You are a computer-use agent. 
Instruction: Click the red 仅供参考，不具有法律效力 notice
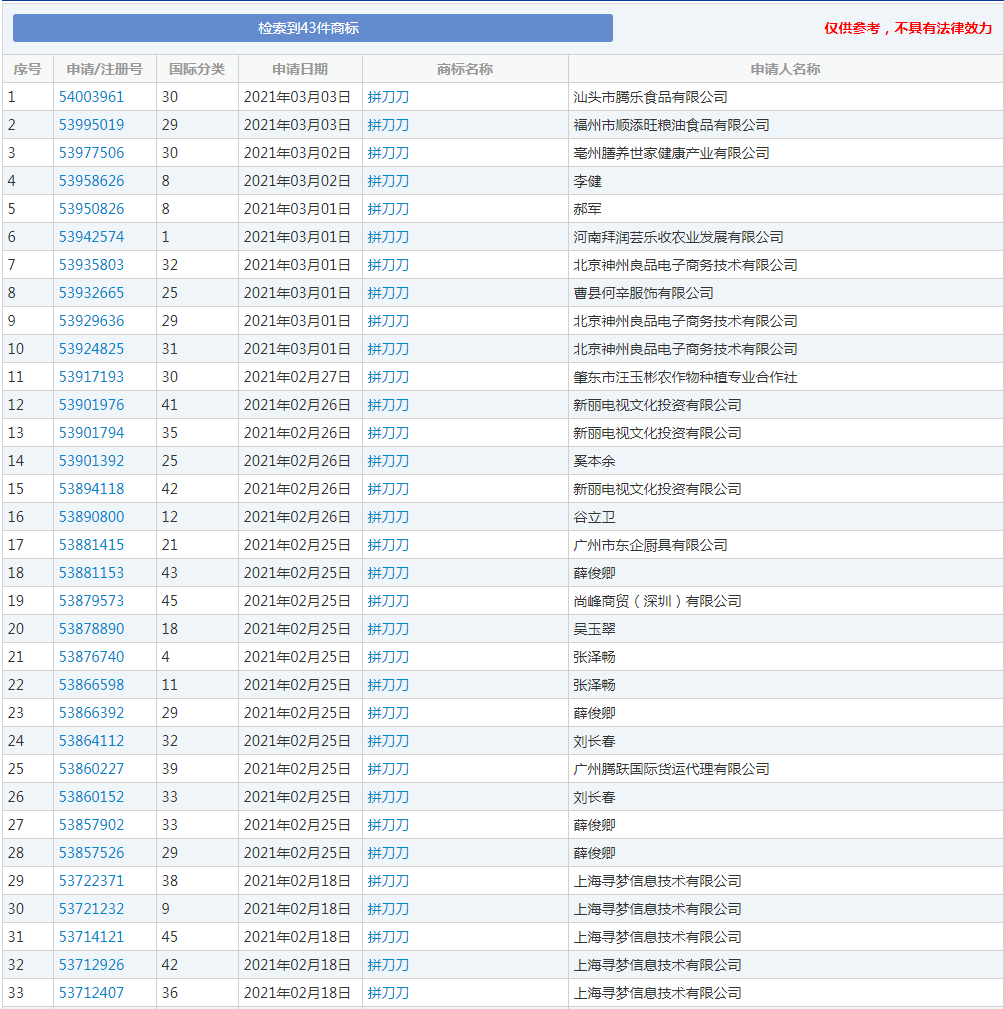tap(908, 28)
